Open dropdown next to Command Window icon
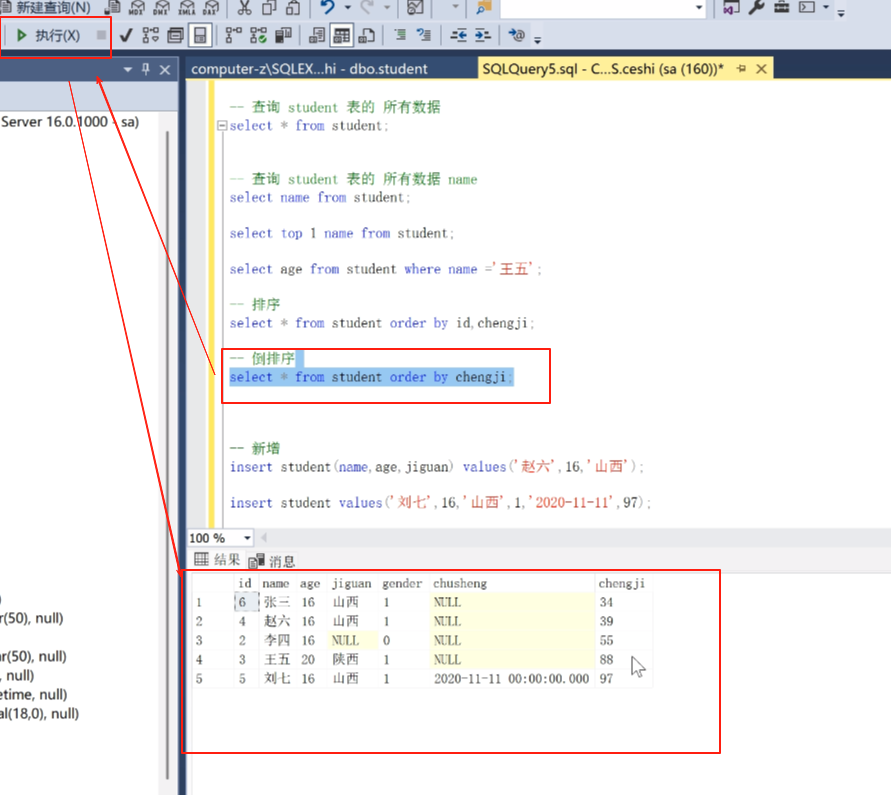The image size is (891, 795). [826, 7]
